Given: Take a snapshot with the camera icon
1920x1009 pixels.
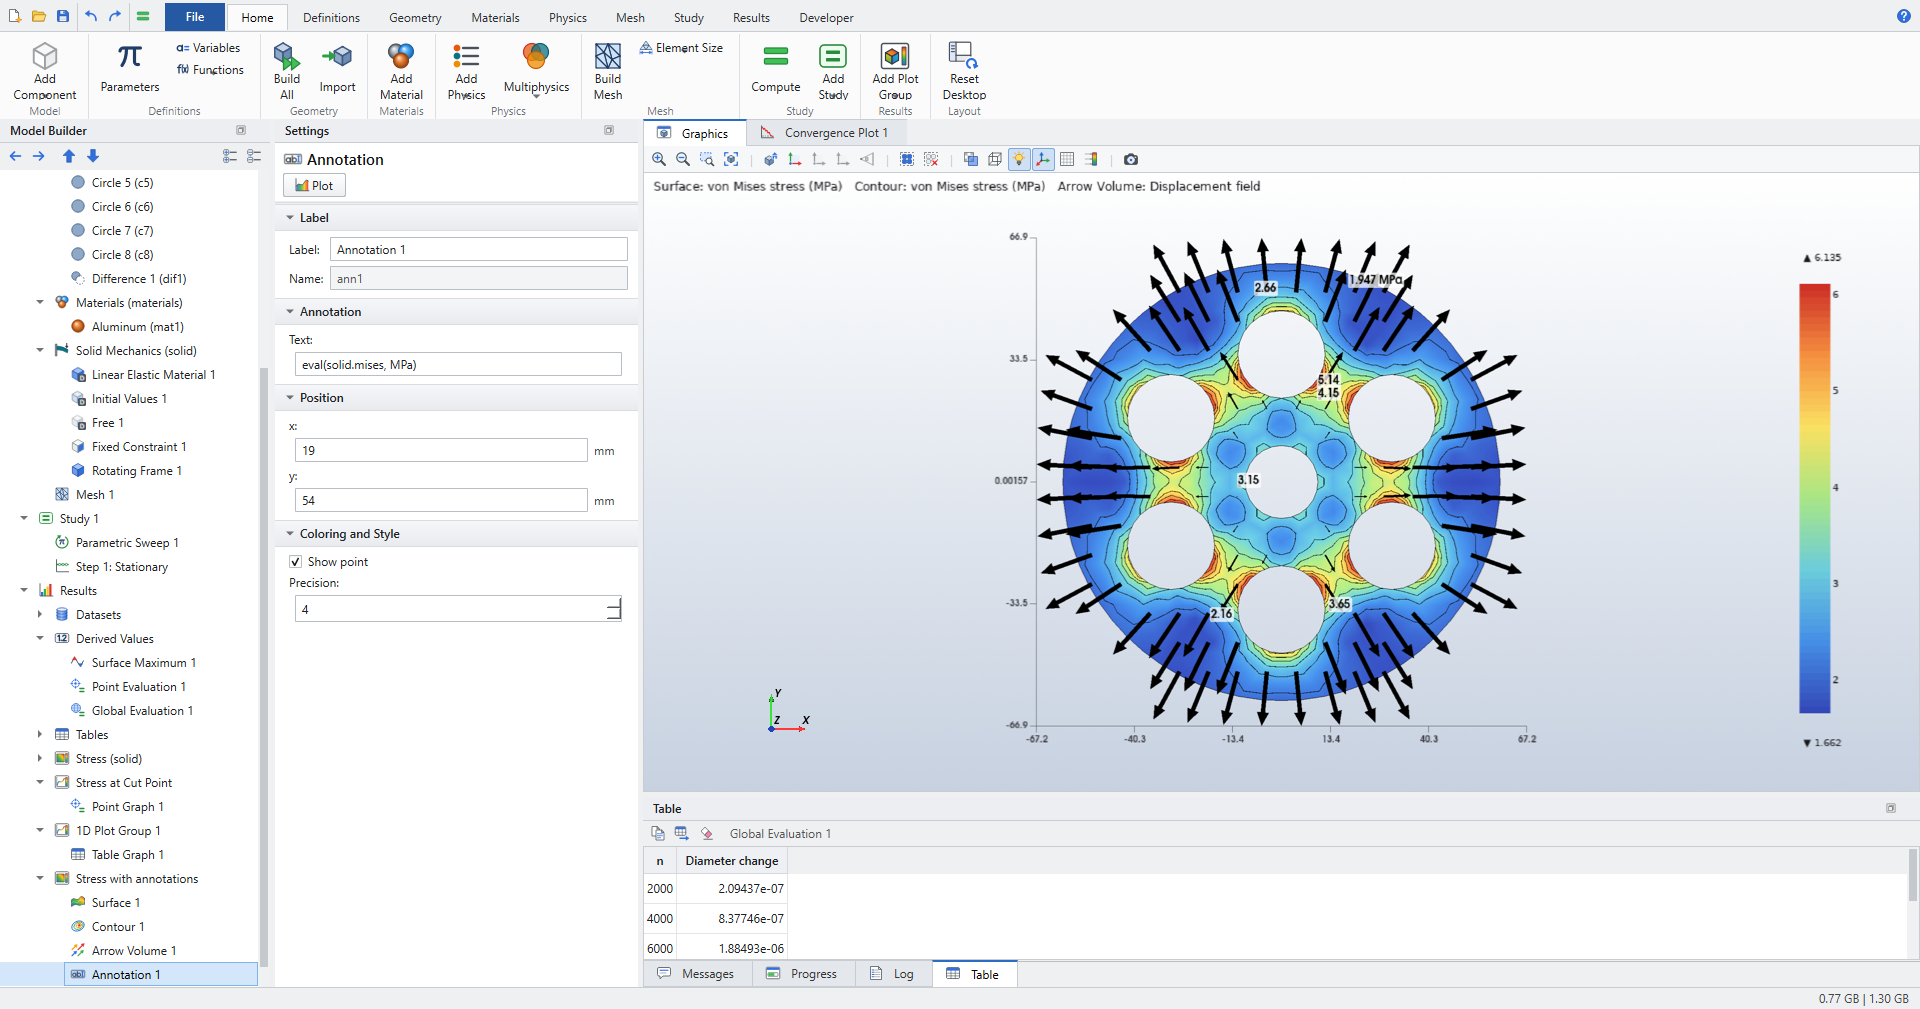Looking at the screenshot, I should [x=1131, y=159].
